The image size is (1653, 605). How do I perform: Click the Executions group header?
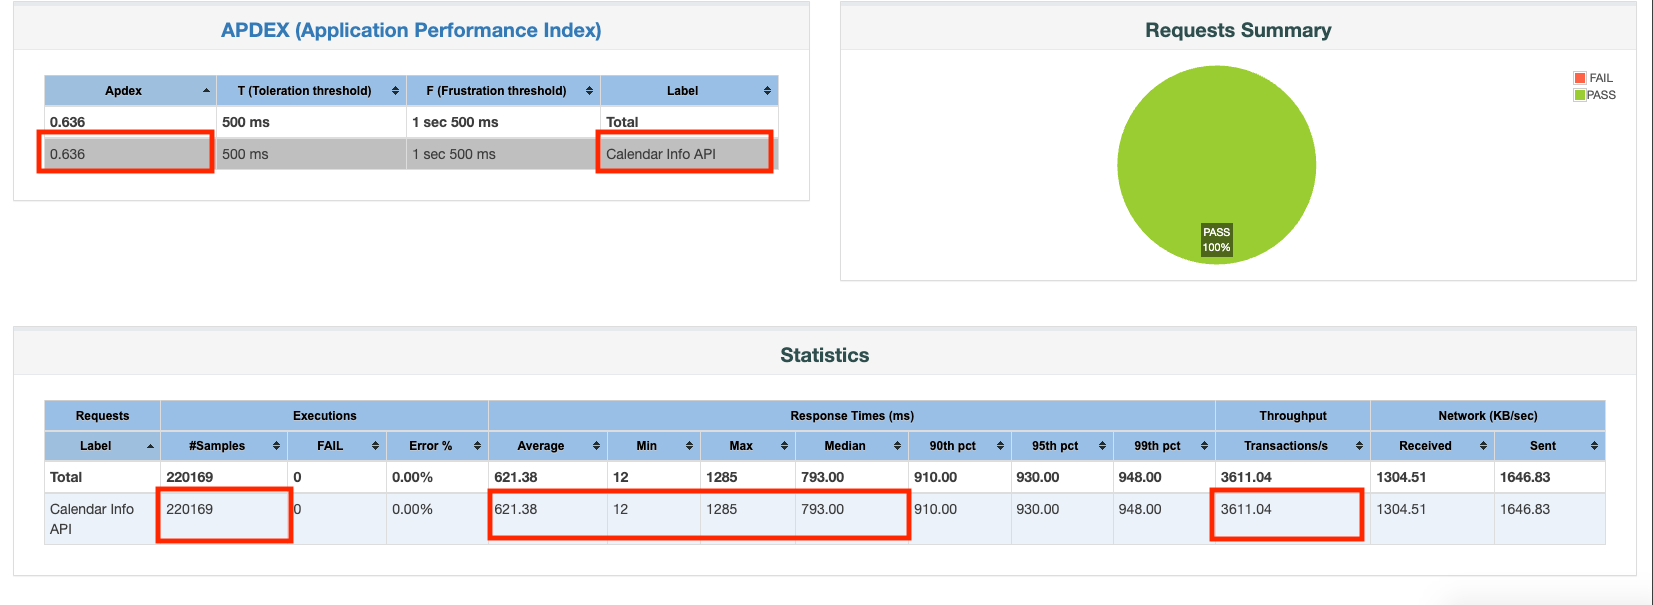click(325, 416)
